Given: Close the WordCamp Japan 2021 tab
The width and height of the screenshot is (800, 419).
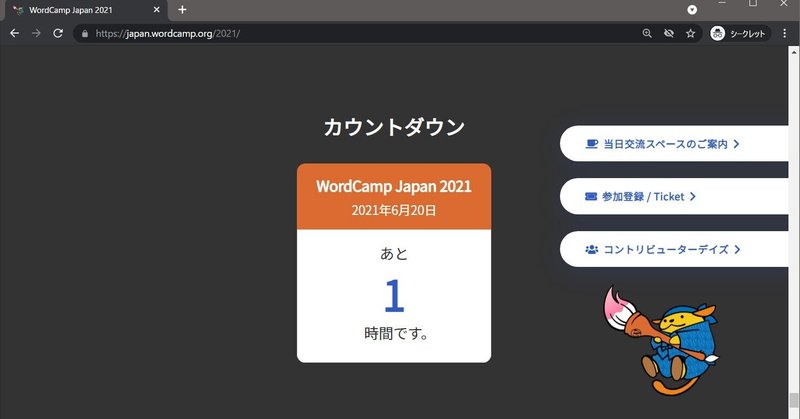Looking at the screenshot, I should coord(157,10).
